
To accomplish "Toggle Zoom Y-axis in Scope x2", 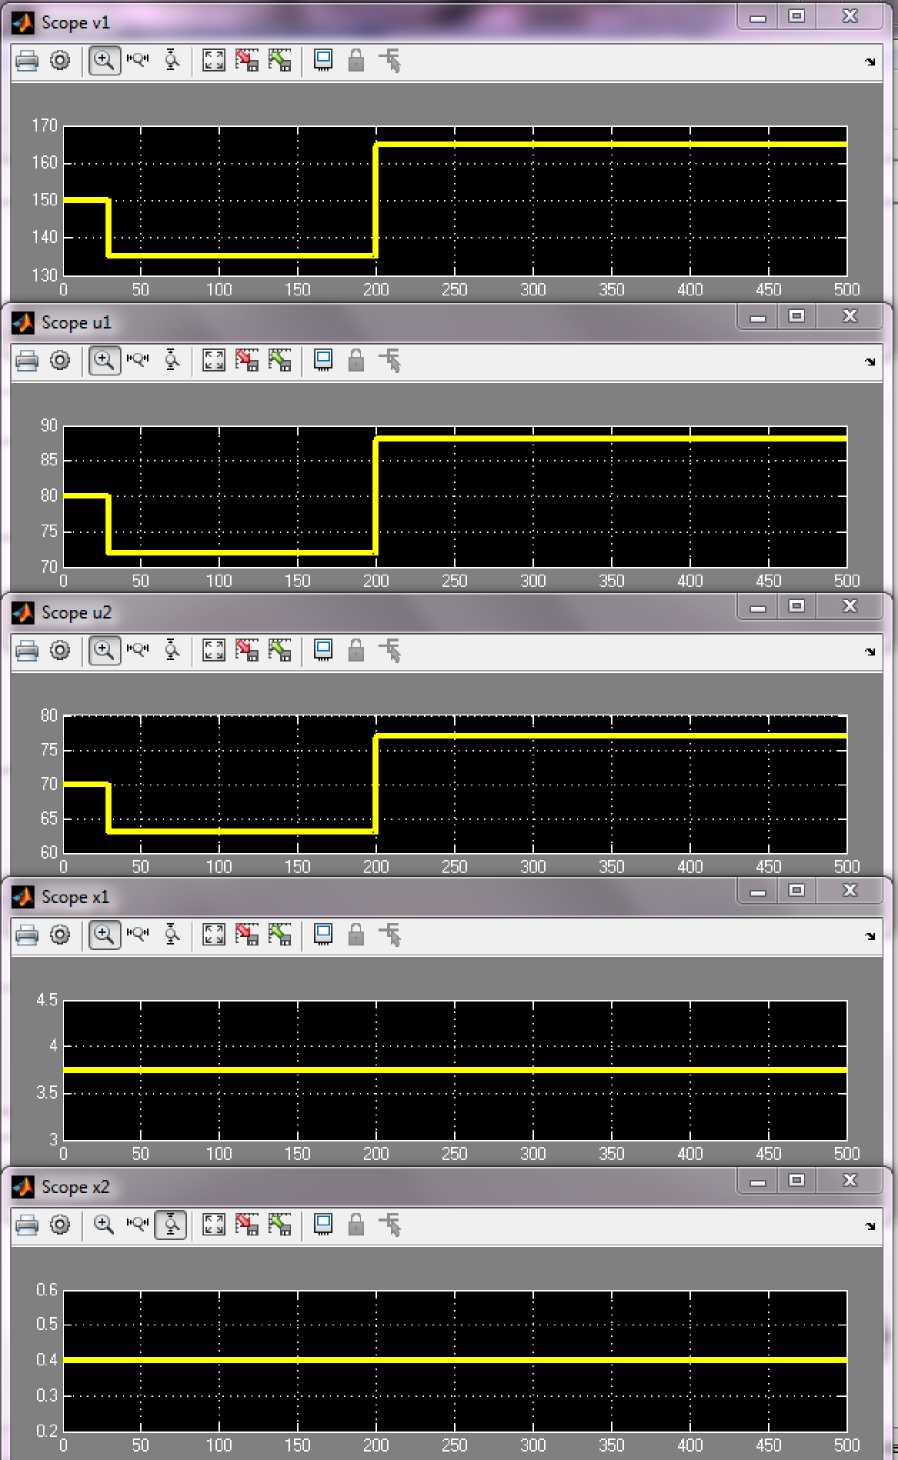I will pos(172,1225).
